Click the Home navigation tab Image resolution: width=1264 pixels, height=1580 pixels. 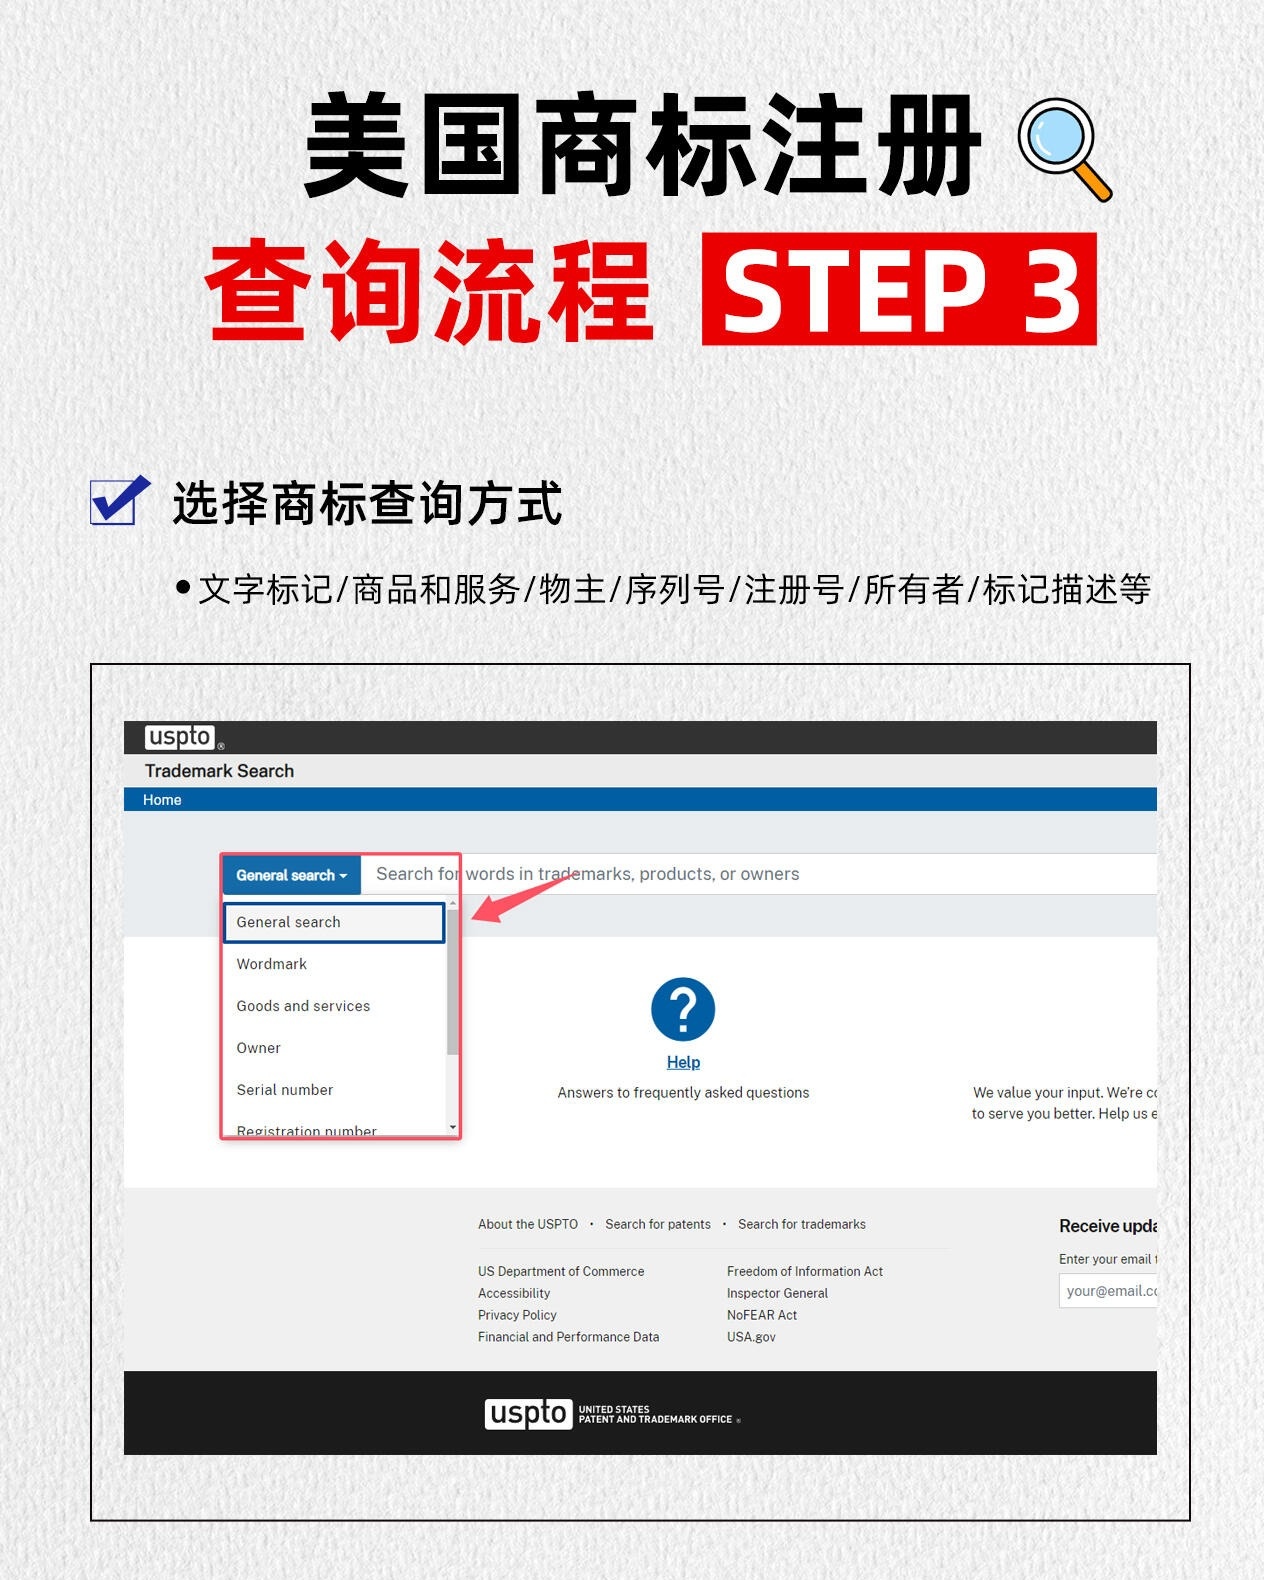[x=162, y=800]
